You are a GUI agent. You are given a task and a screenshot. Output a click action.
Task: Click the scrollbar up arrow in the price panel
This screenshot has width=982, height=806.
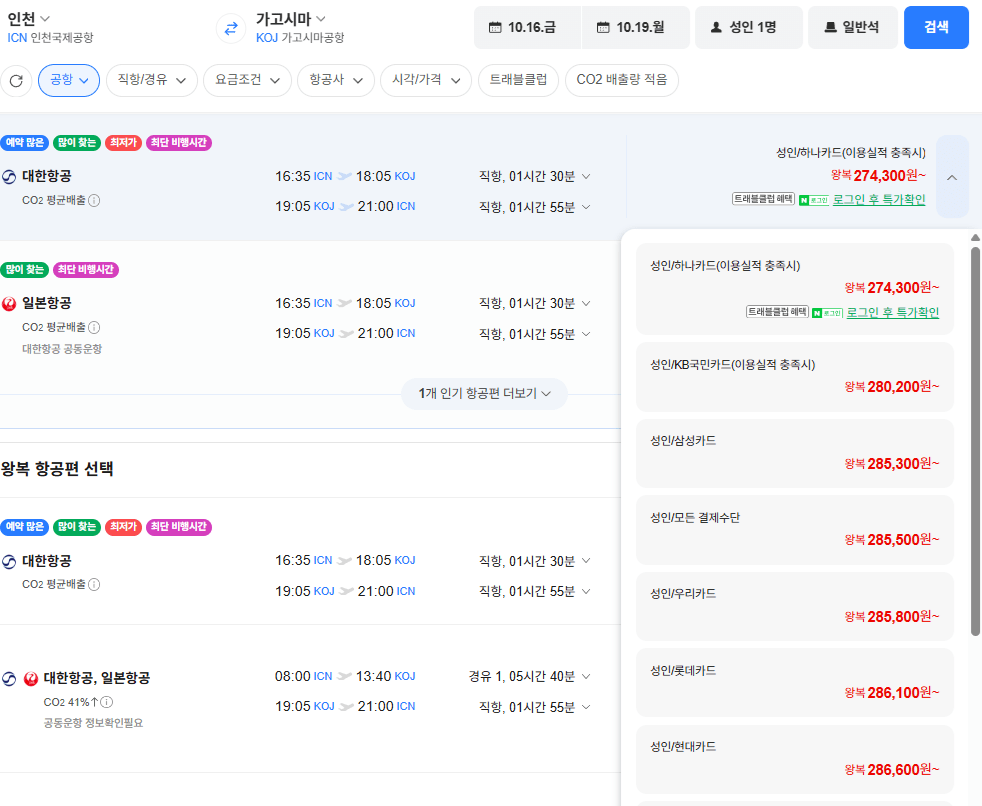pos(975,237)
